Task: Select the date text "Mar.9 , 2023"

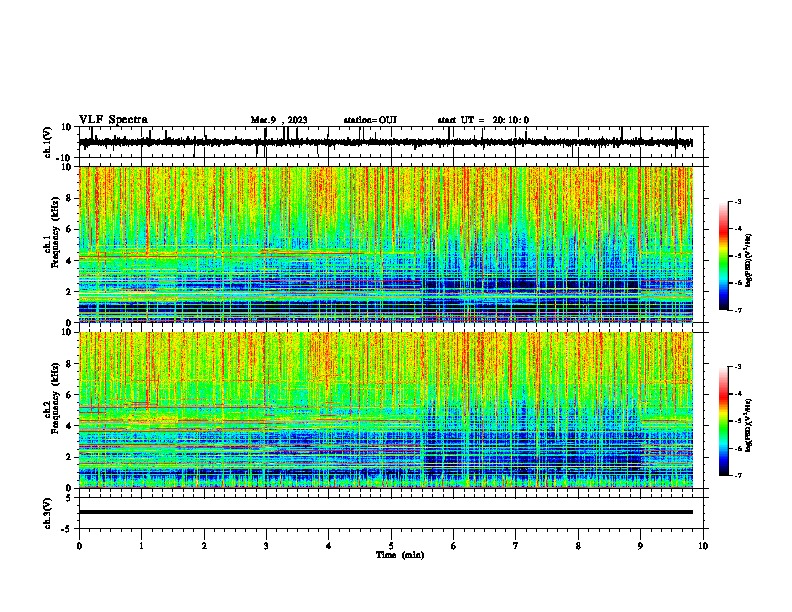Action: (279, 120)
